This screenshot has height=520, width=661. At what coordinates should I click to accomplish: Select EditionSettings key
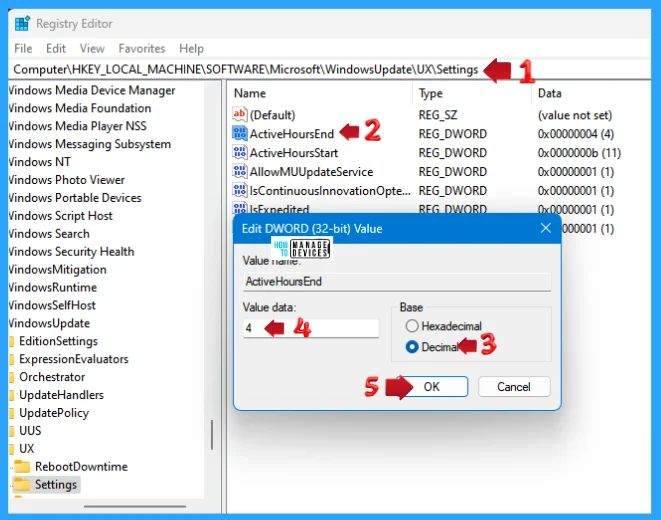pos(59,341)
